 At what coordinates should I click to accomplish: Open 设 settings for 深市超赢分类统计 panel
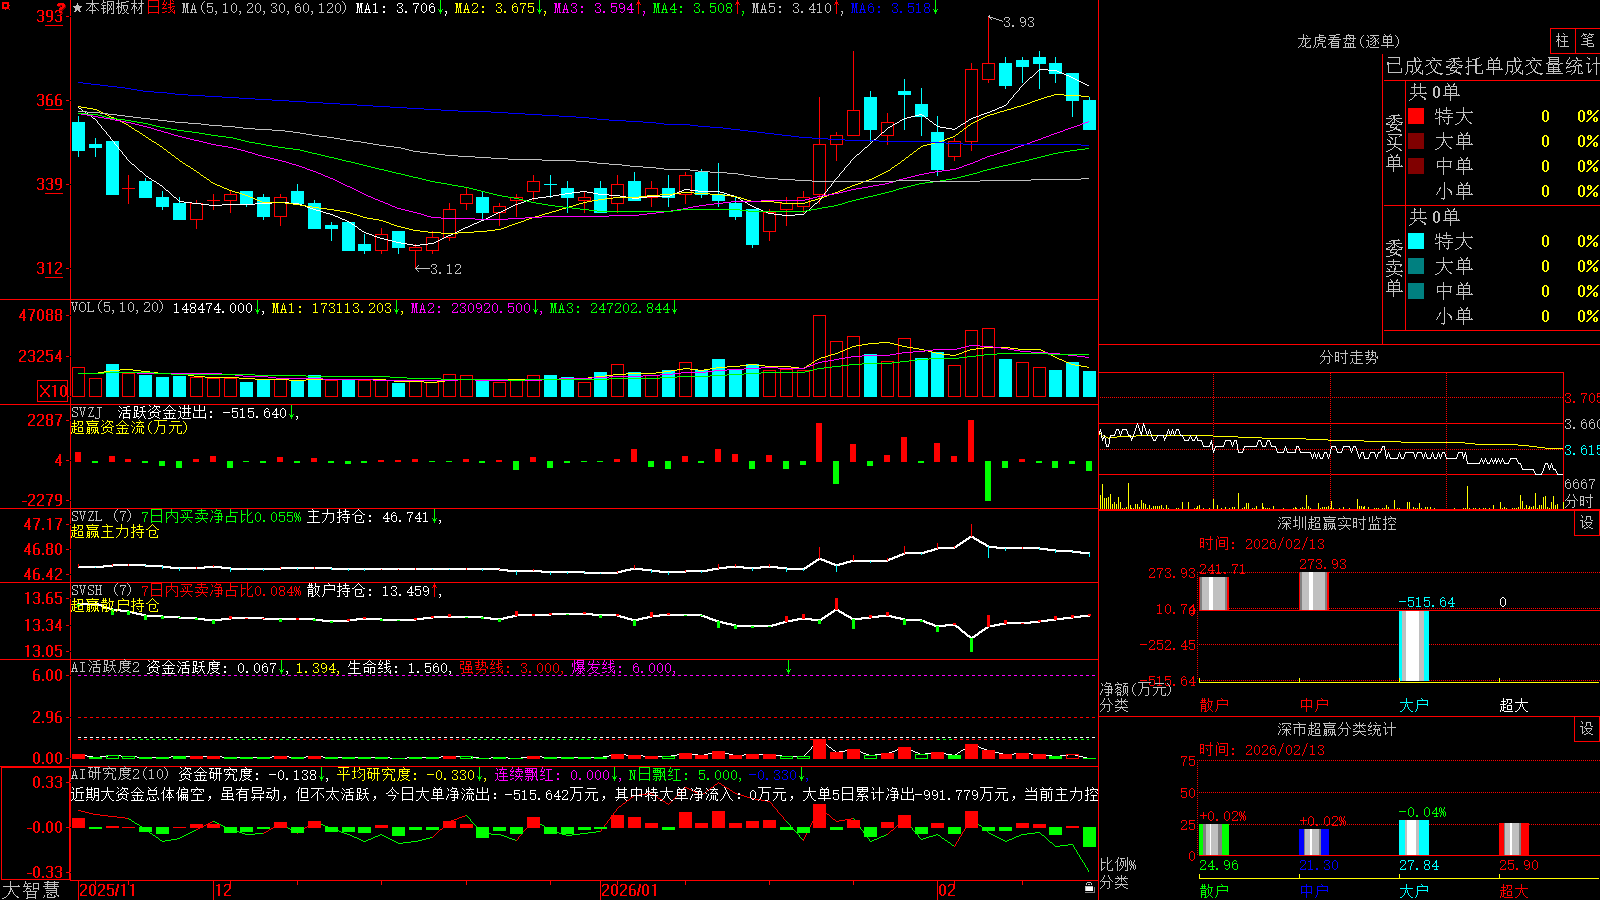1587,729
